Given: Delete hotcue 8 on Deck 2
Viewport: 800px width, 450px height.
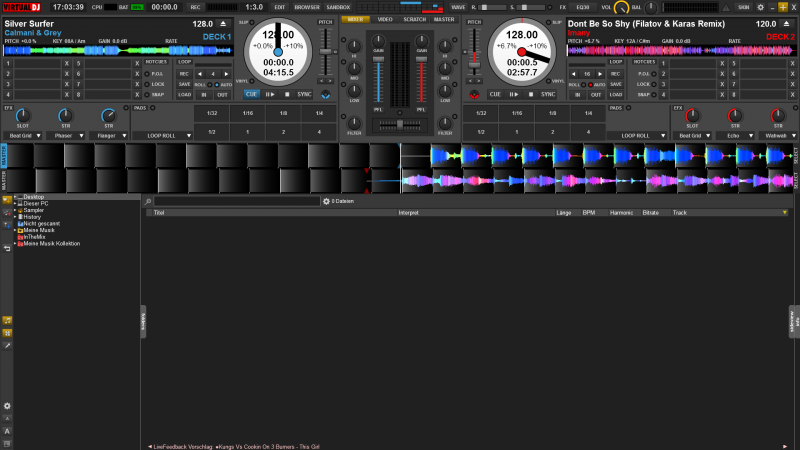Looking at the screenshot, I should tap(793, 95).
